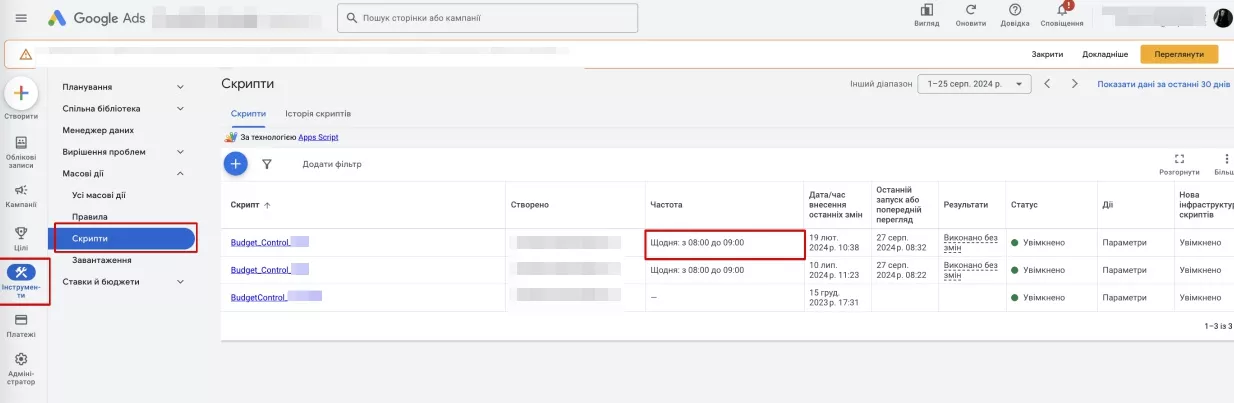Go to the next date range arrow
The image size is (1234, 403).
click(x=1074, y=84)
